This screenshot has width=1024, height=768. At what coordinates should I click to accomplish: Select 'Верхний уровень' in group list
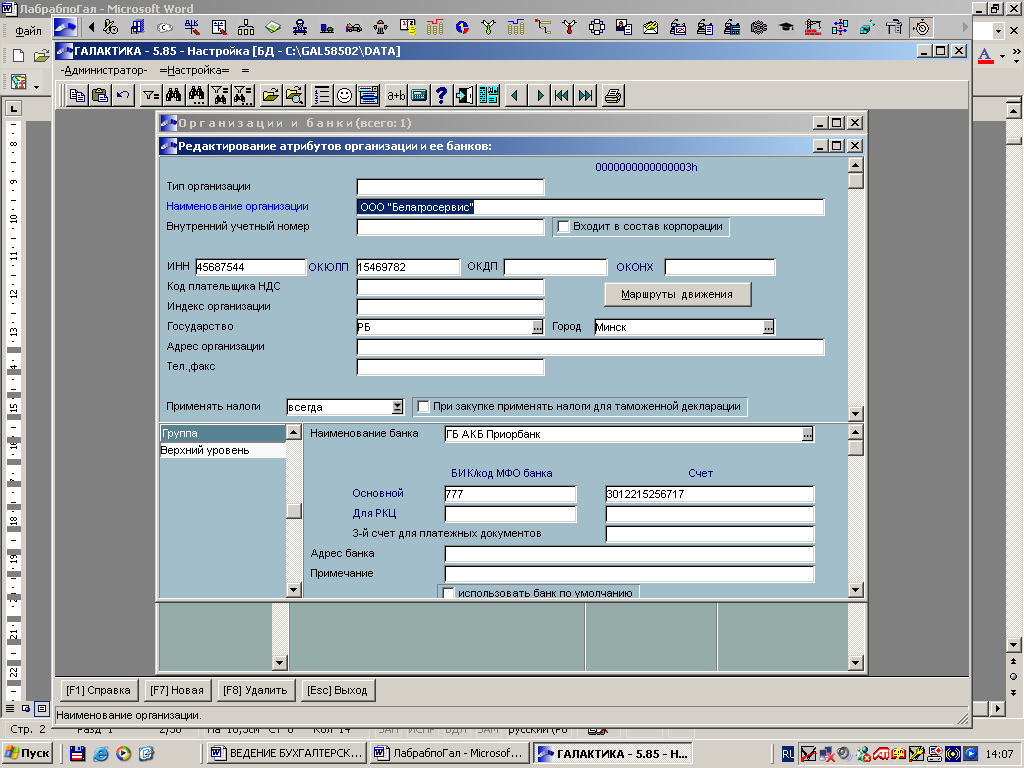223,450
